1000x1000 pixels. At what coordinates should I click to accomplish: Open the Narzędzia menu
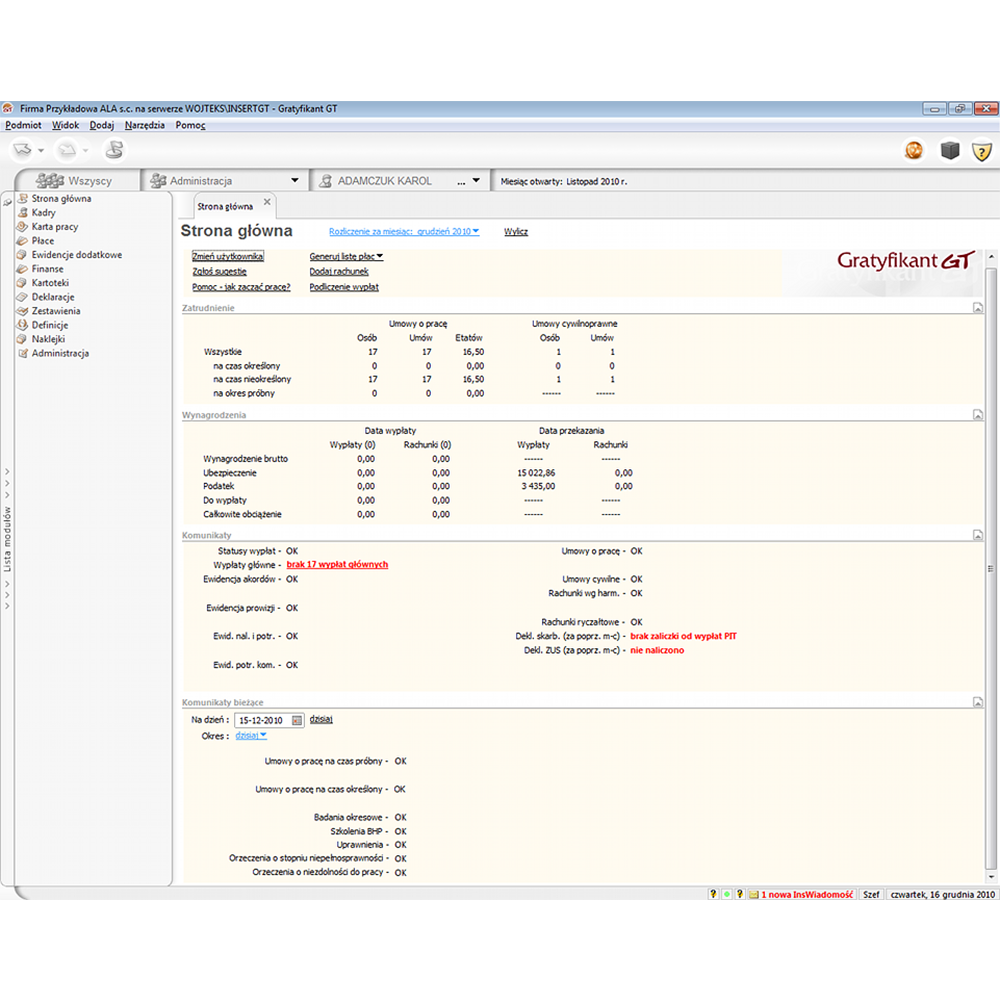(145, 126)
